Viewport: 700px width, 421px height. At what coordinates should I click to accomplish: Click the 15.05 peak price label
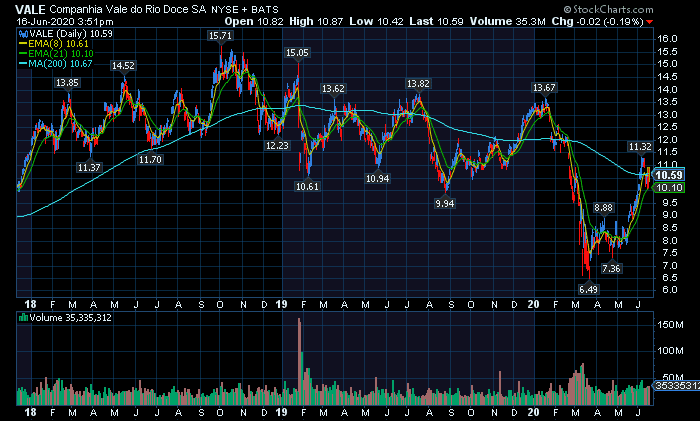[297, 53]
